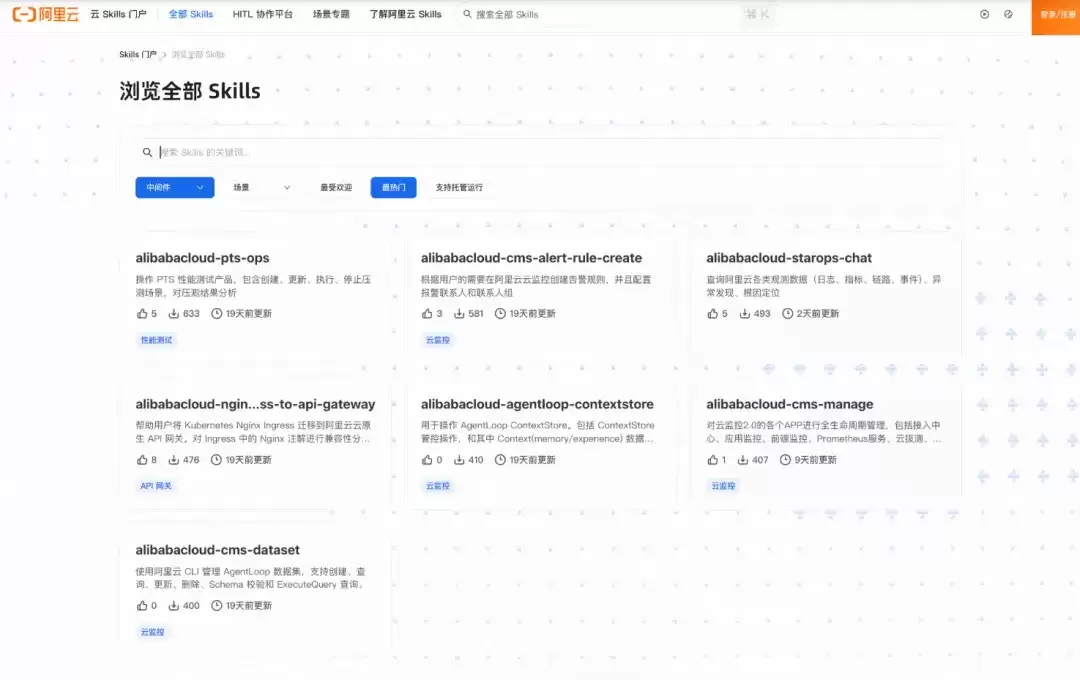Viewport: 1080px width, 680px height.
Task: Click 云监控 tag on cms-alert-rule-create card
Action: [437, 340]
